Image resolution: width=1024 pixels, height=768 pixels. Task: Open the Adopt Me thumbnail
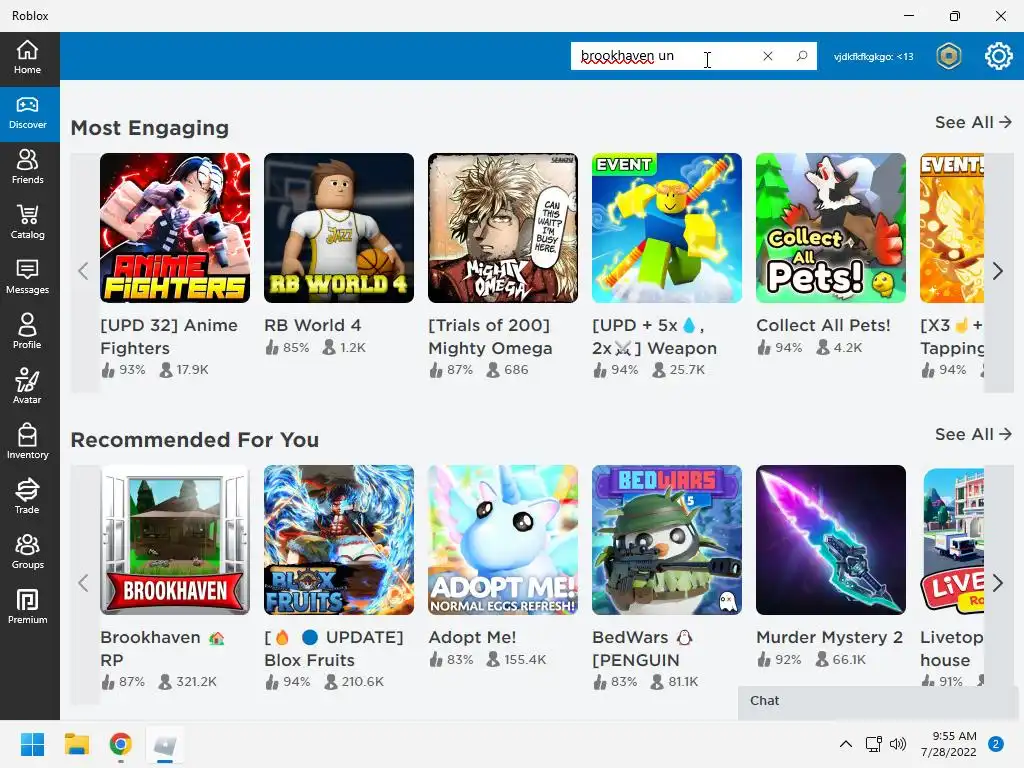pyautogui.click(x=503, y=540)
